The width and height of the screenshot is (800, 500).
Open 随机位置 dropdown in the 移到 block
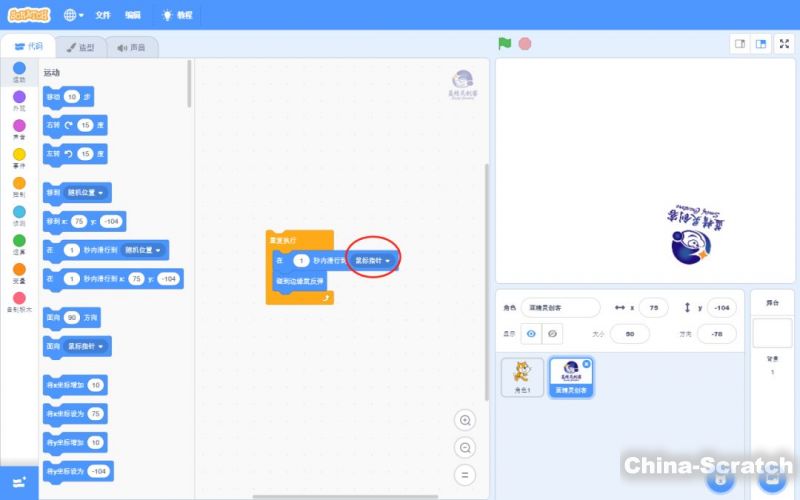[88, 192]
